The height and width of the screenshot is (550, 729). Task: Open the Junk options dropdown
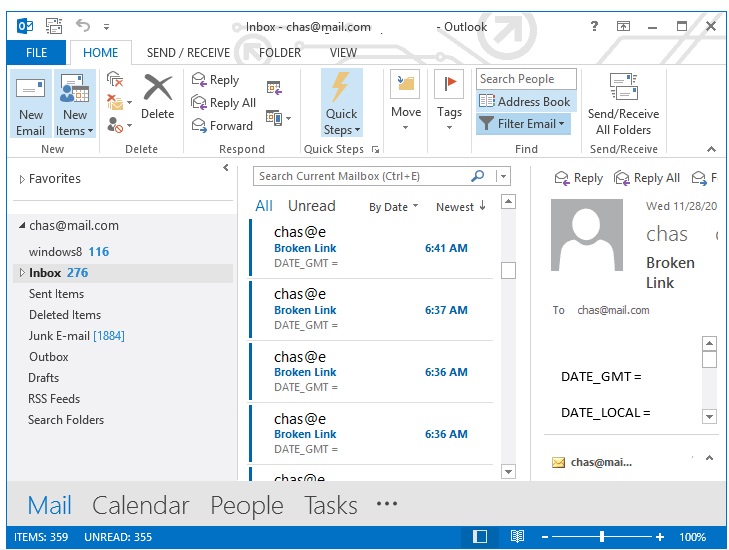point(119,125)
